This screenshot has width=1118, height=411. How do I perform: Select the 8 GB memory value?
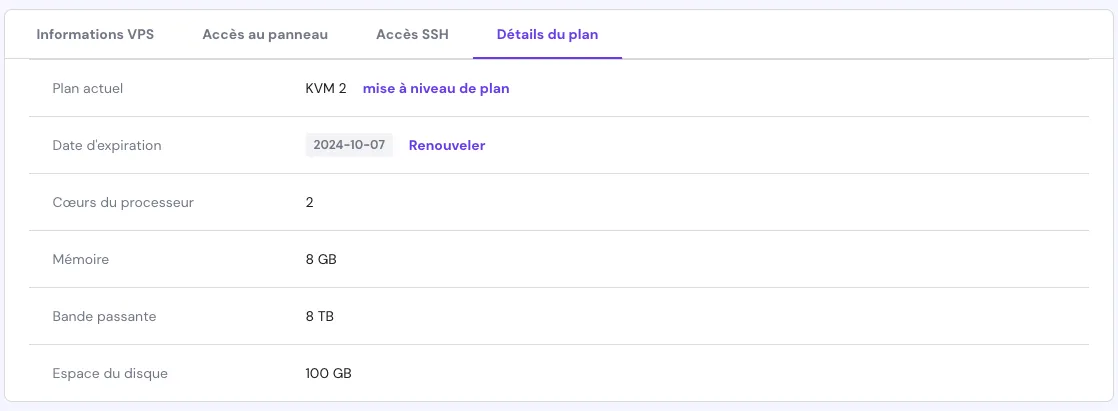tap(321, 259)
